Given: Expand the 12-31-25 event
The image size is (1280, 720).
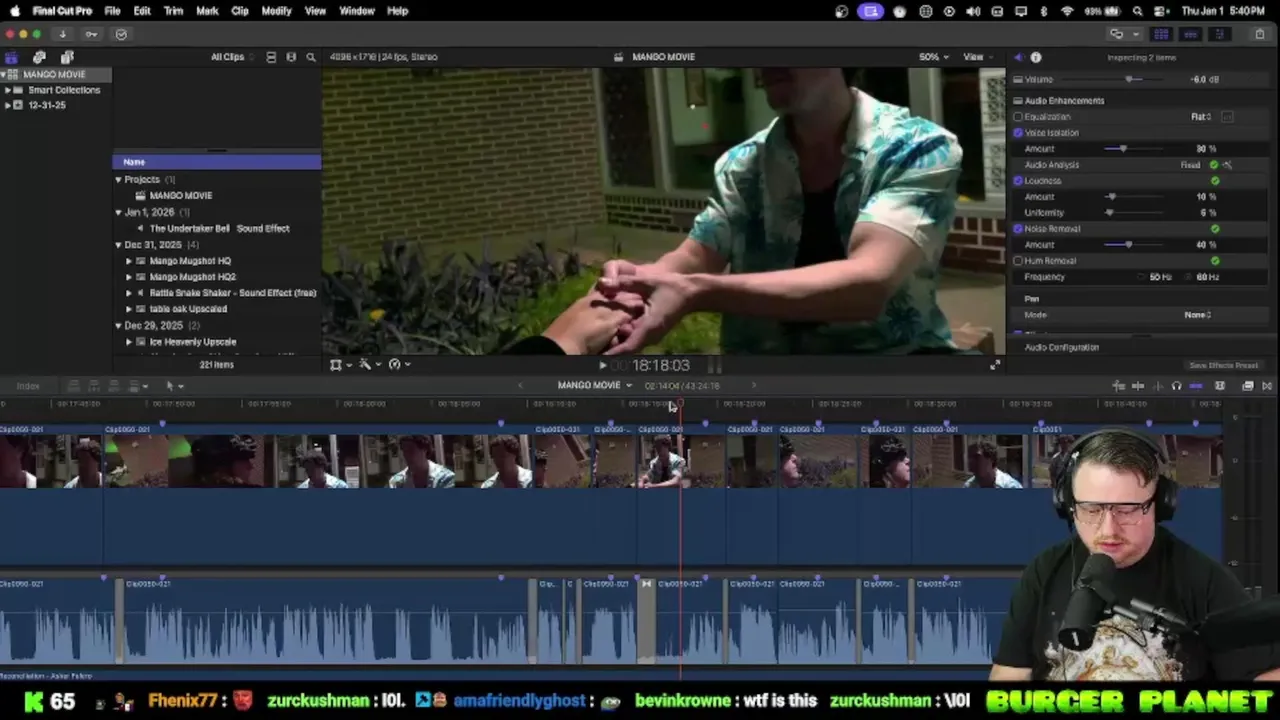Looking at the screenshot, I should click(x=8, y=105).
